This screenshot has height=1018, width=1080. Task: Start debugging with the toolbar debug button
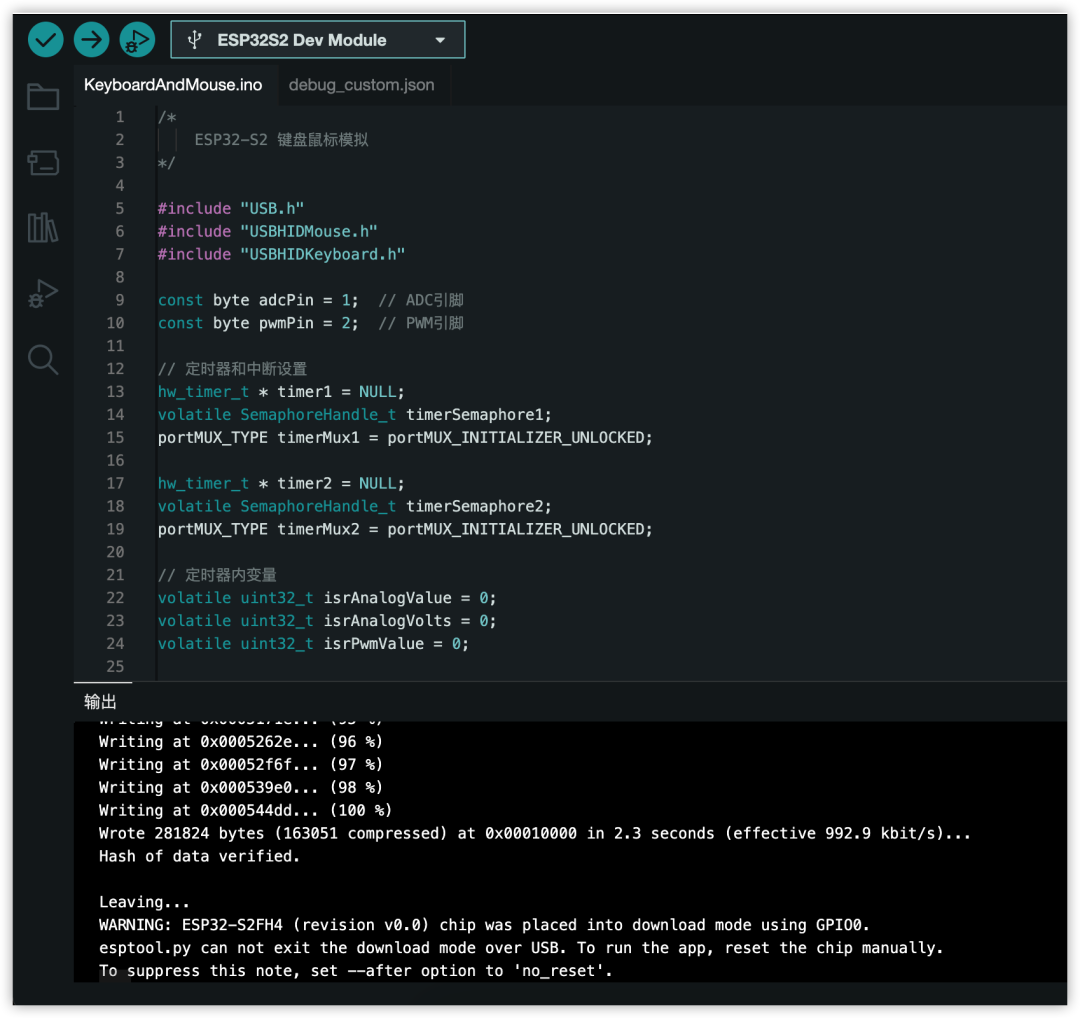click(x=137, y=40)
